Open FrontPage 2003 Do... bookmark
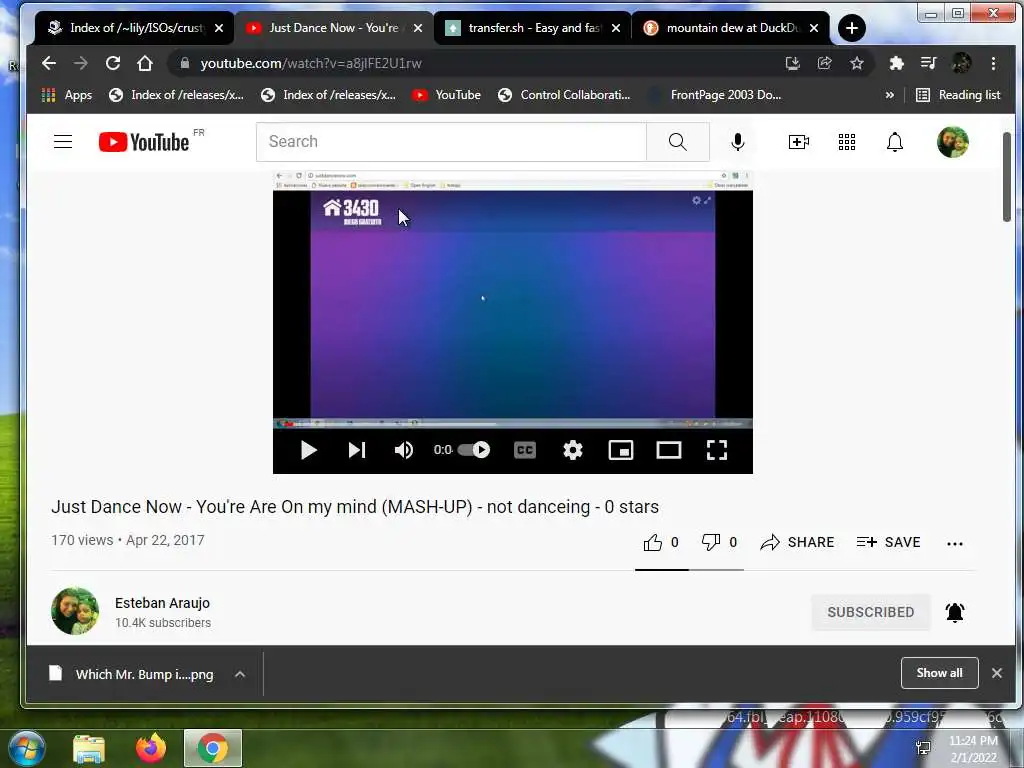The image size is (1024, 768). 714,95
